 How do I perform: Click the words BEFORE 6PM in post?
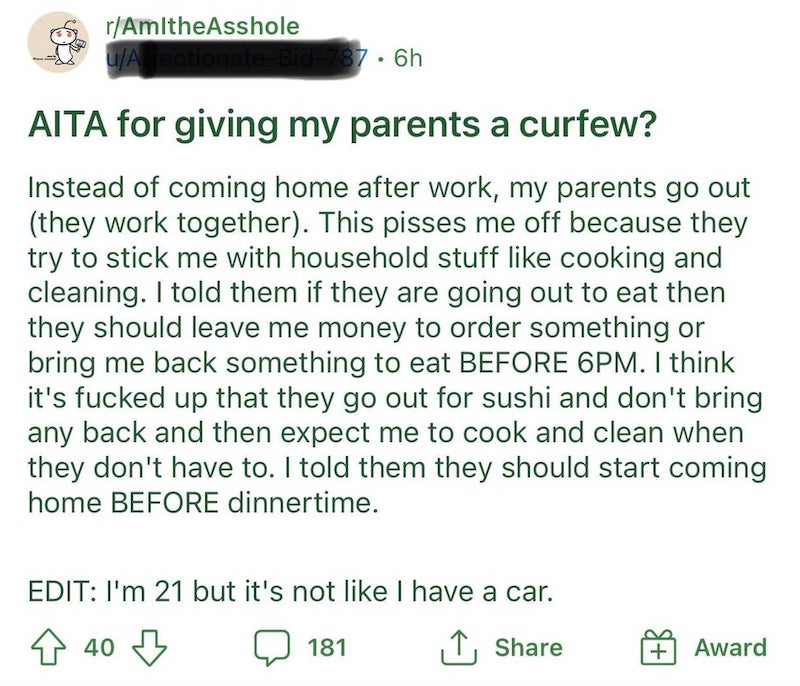(x=548, y=363)
